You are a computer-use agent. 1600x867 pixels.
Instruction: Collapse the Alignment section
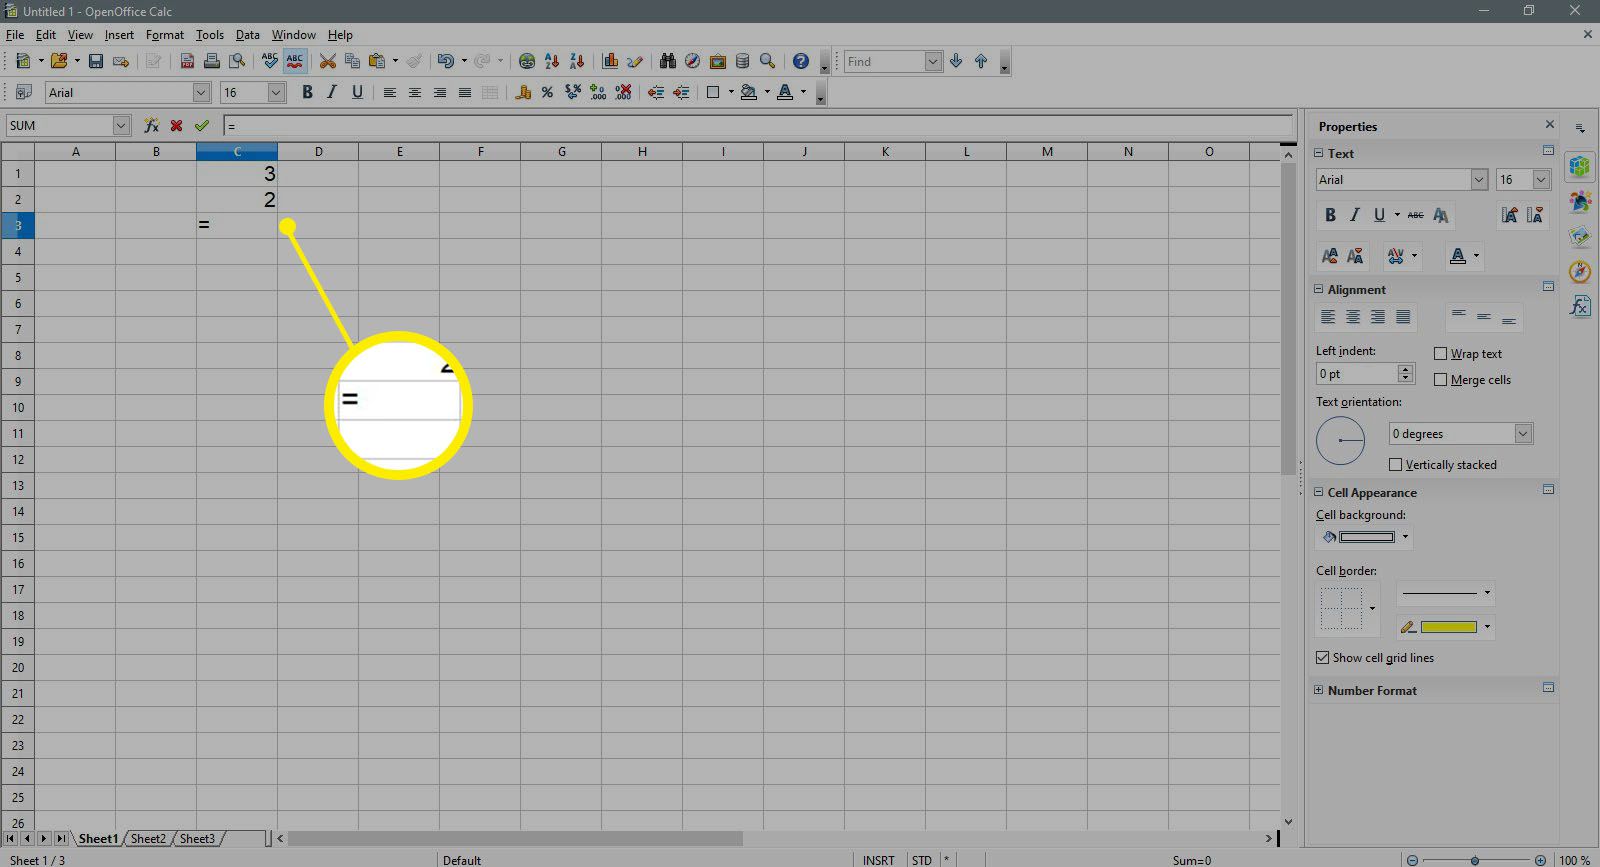(x=1318, y=289)
